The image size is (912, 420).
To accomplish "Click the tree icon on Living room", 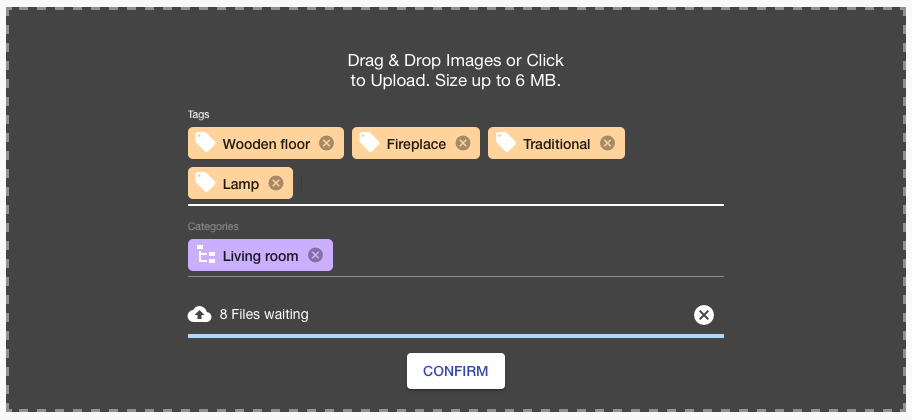I will pos(206,255).
